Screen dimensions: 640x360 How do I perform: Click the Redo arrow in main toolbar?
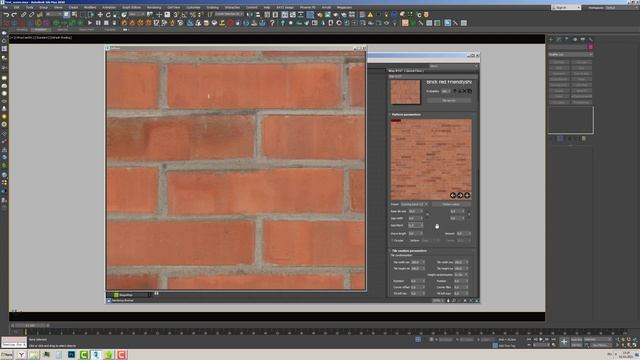click(14, 15)
